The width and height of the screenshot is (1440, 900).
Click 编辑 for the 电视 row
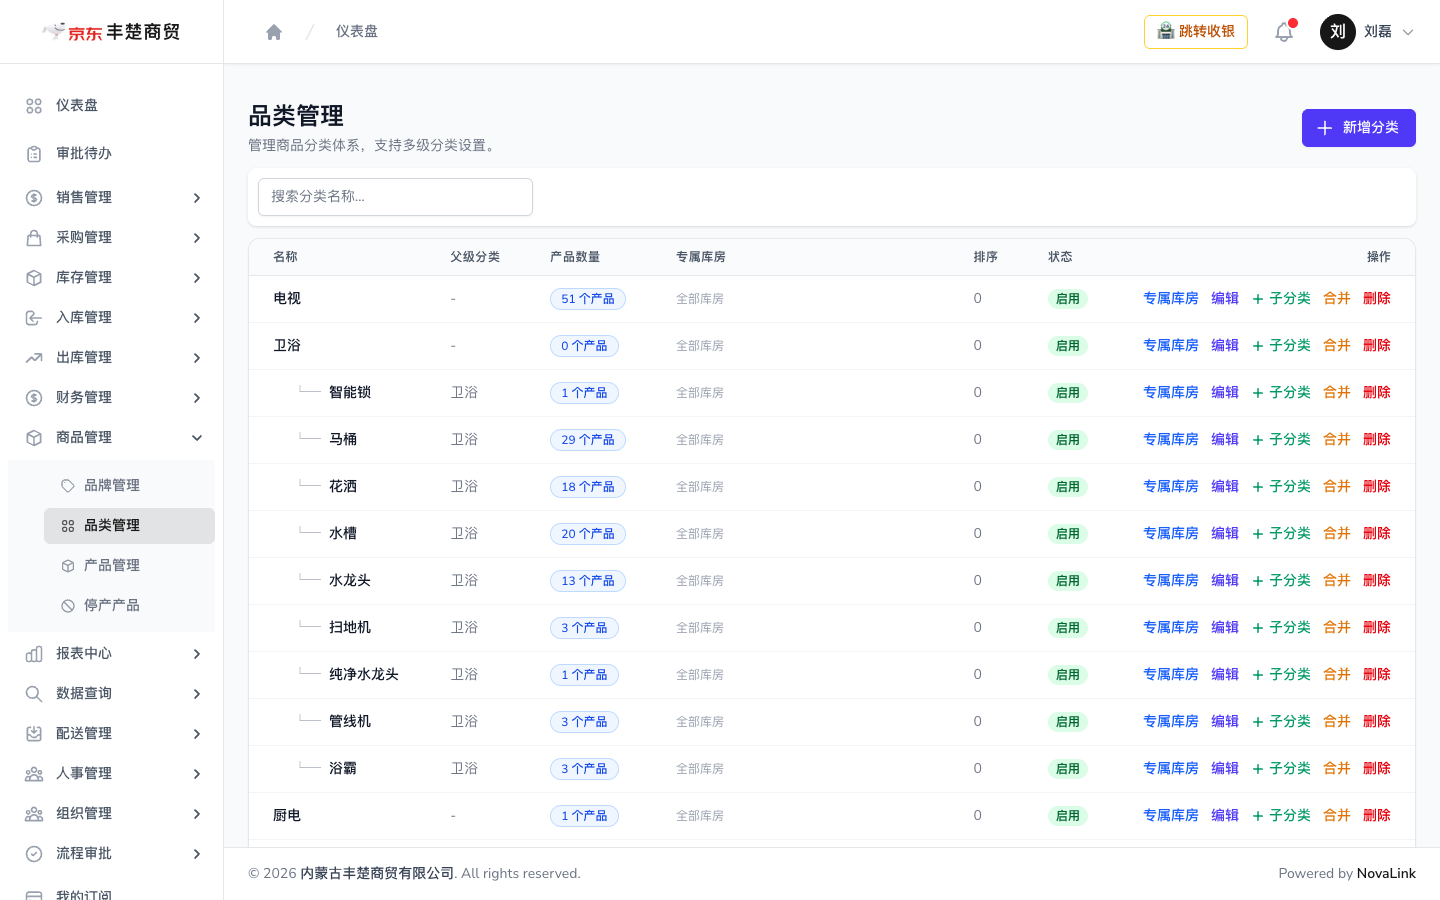pos(1225,299)
